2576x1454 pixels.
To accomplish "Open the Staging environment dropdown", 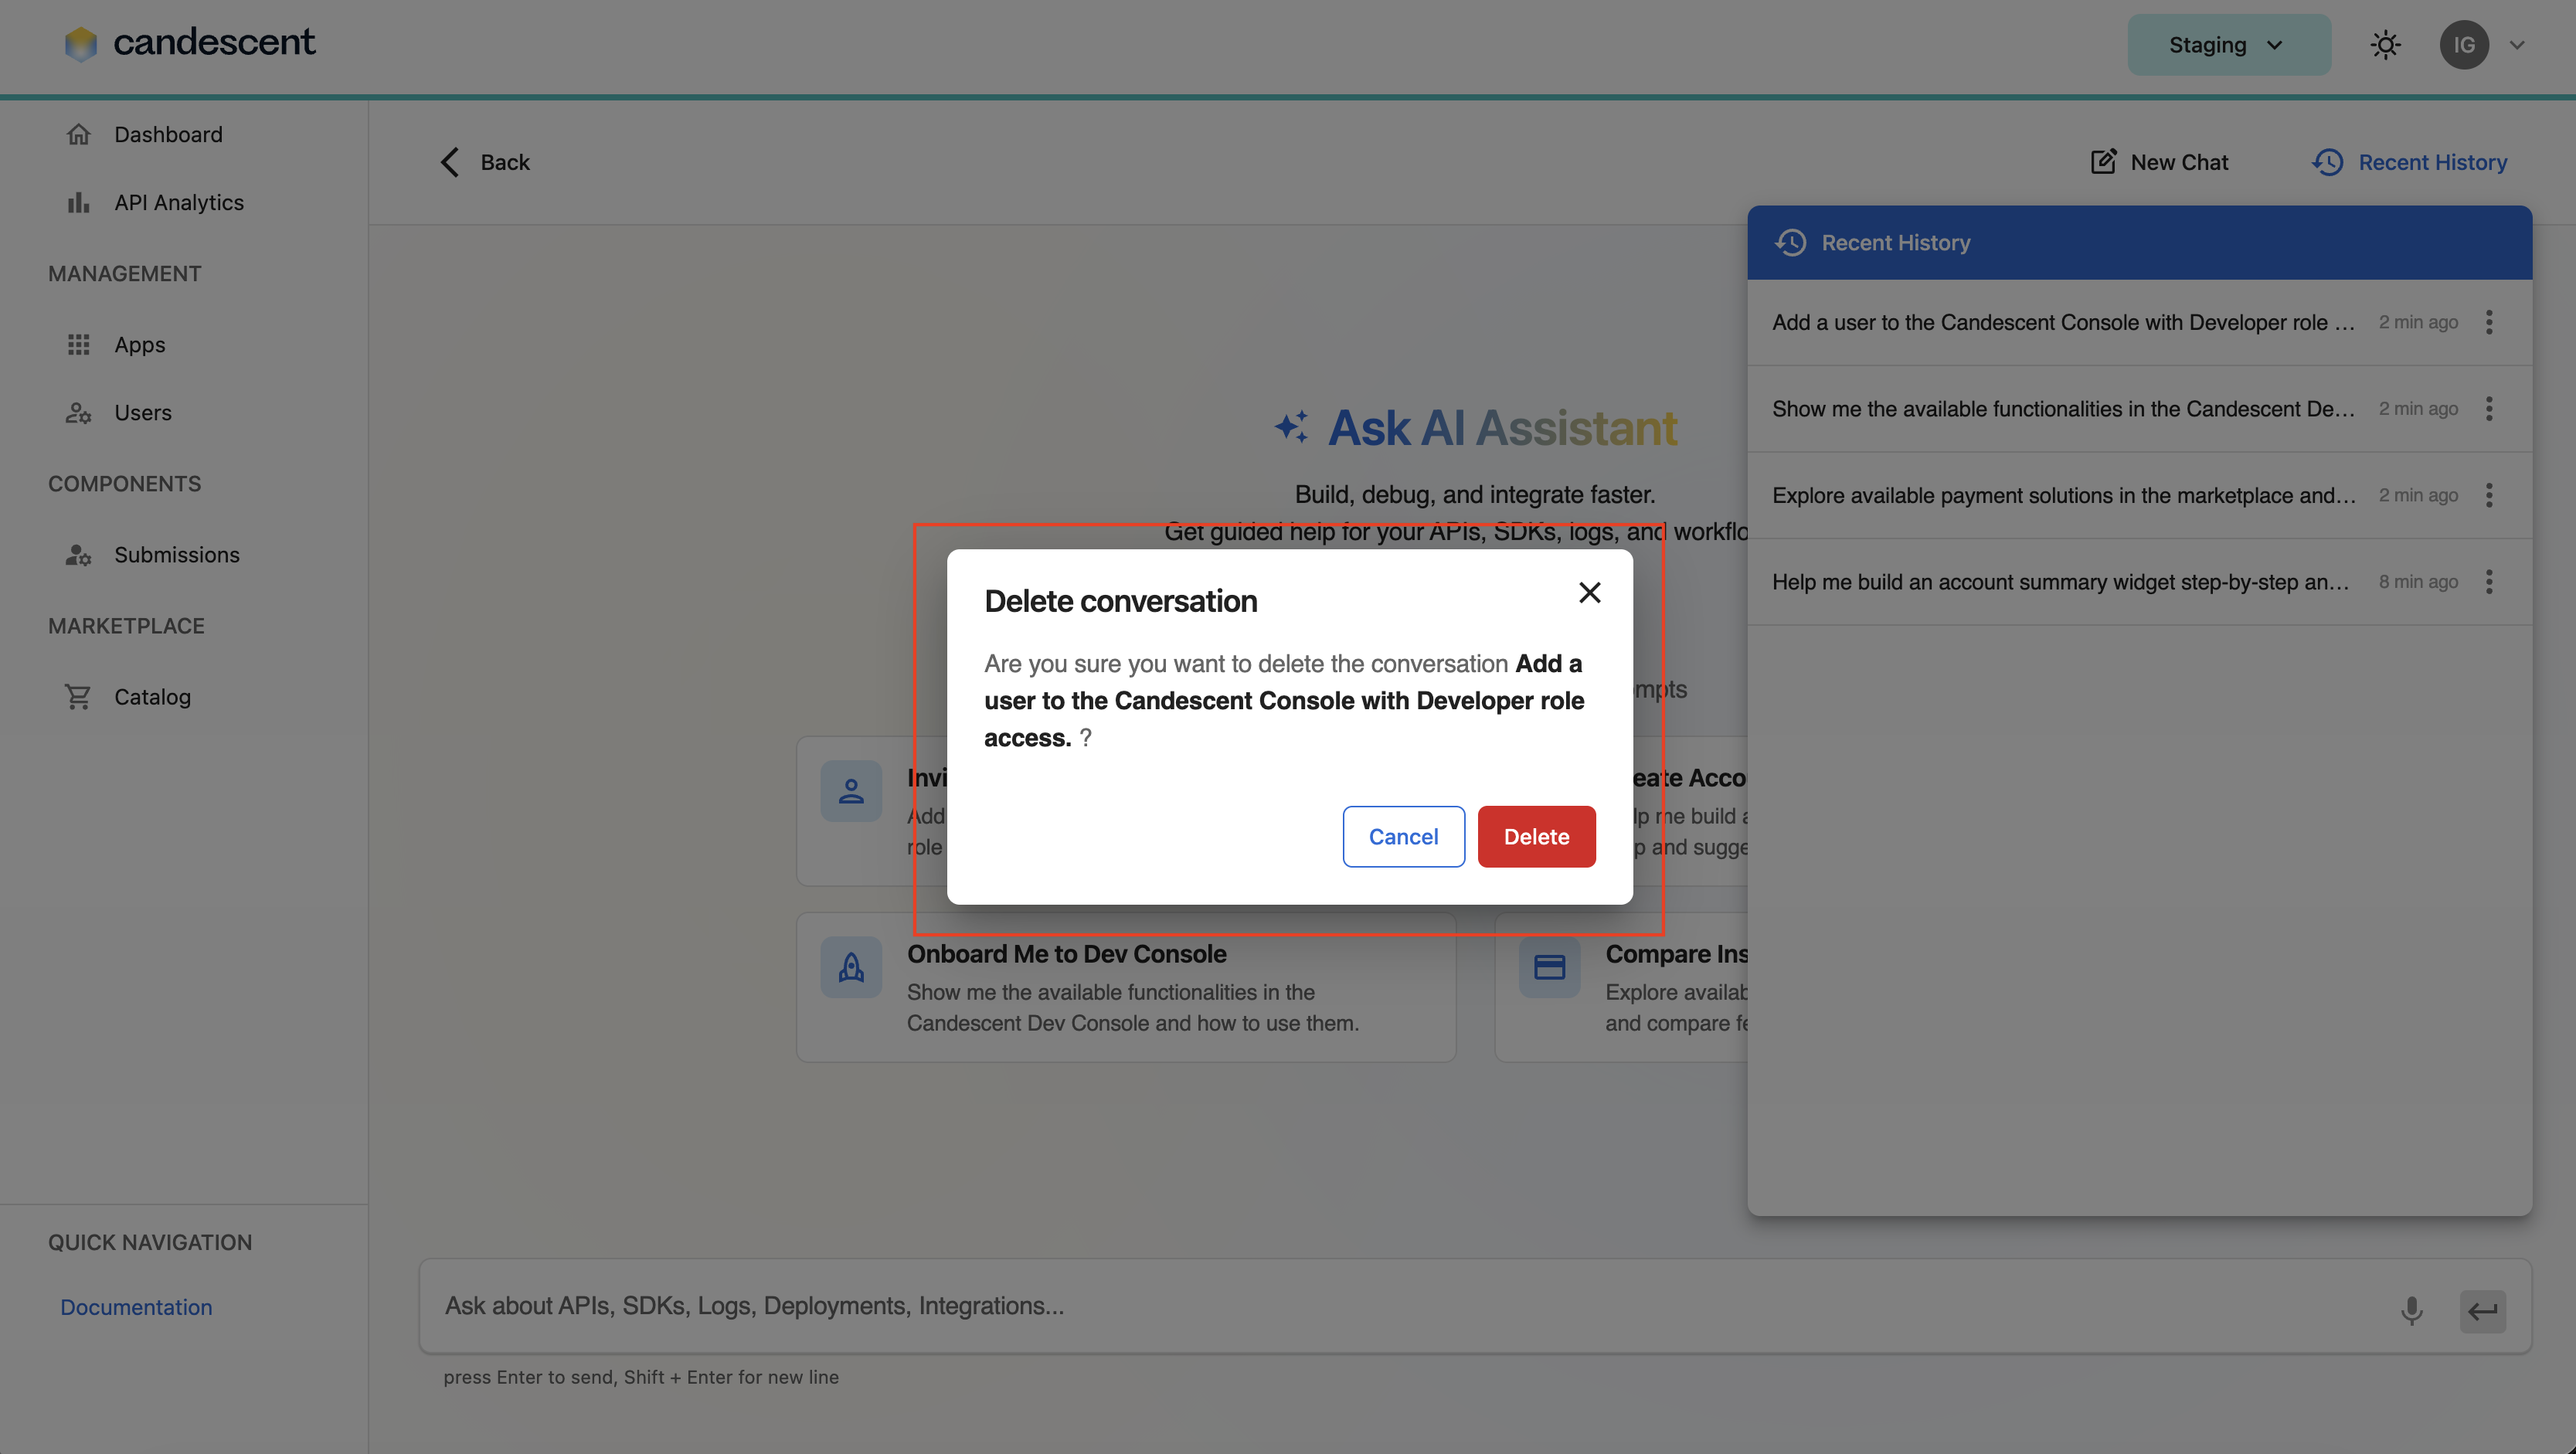I will (2228, 45).
